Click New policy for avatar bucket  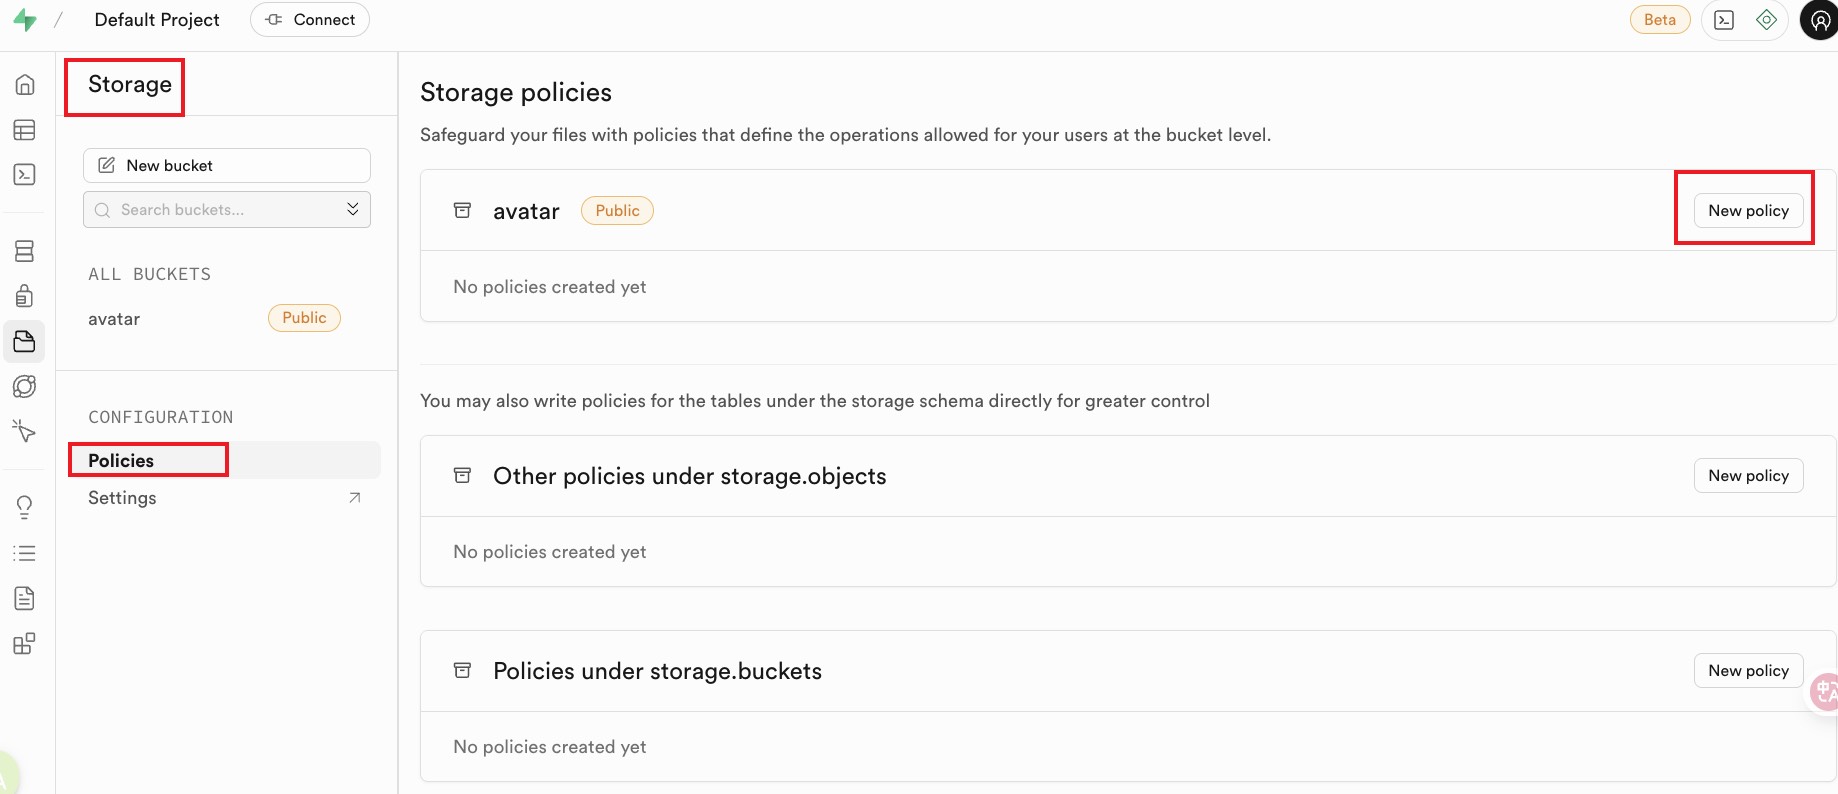click(x=1748, y=211)
